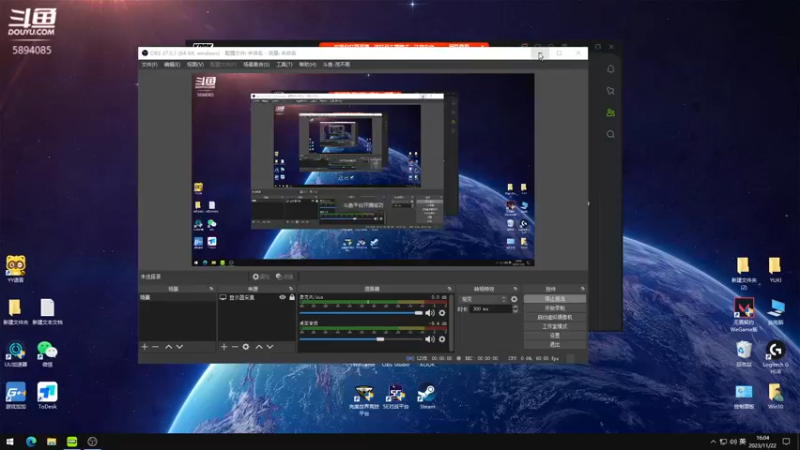Open the 编辑(E) menu
The width and height of the screenshot is (800, 450).
(x=172, y=65)
